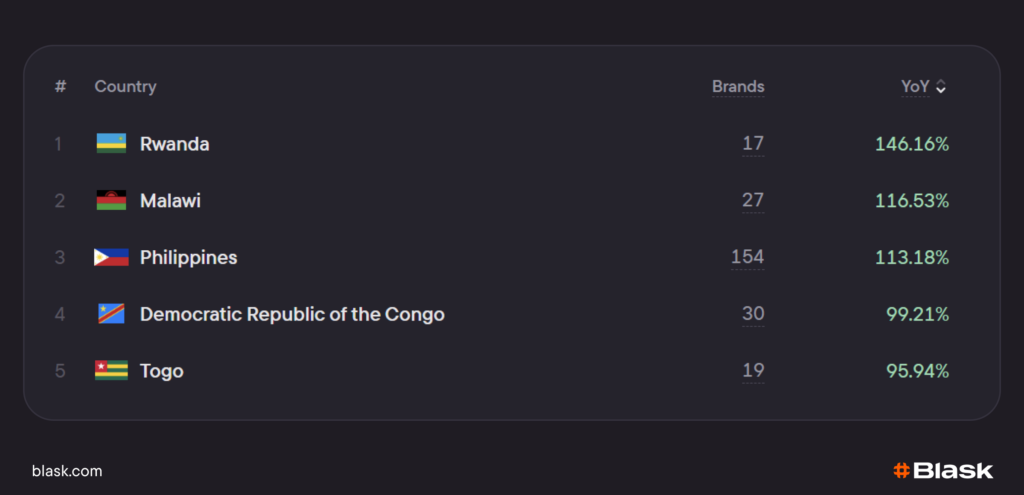The width and height of the screenshot is (1024, 495).
Task: Click the Blask logo
Action: pos(942,471)
